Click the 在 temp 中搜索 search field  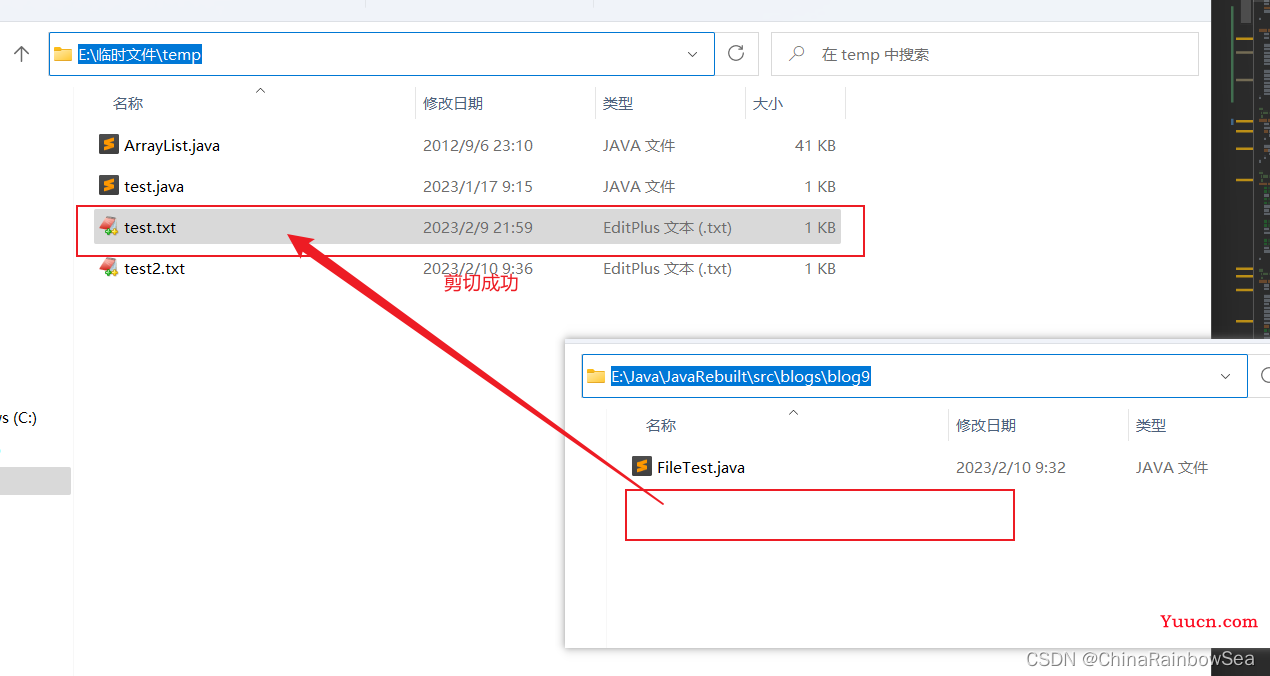tap(985, 54)
